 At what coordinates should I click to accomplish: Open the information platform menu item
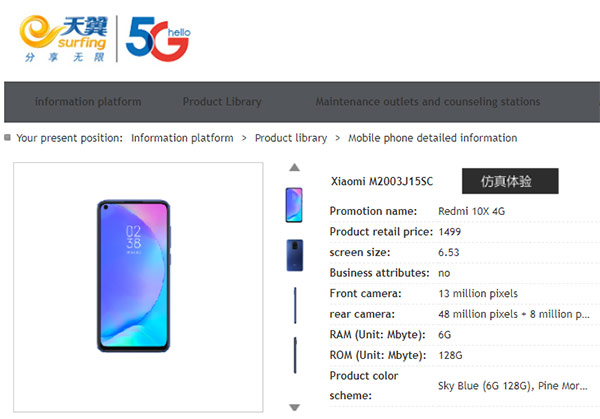click(88, 102)
